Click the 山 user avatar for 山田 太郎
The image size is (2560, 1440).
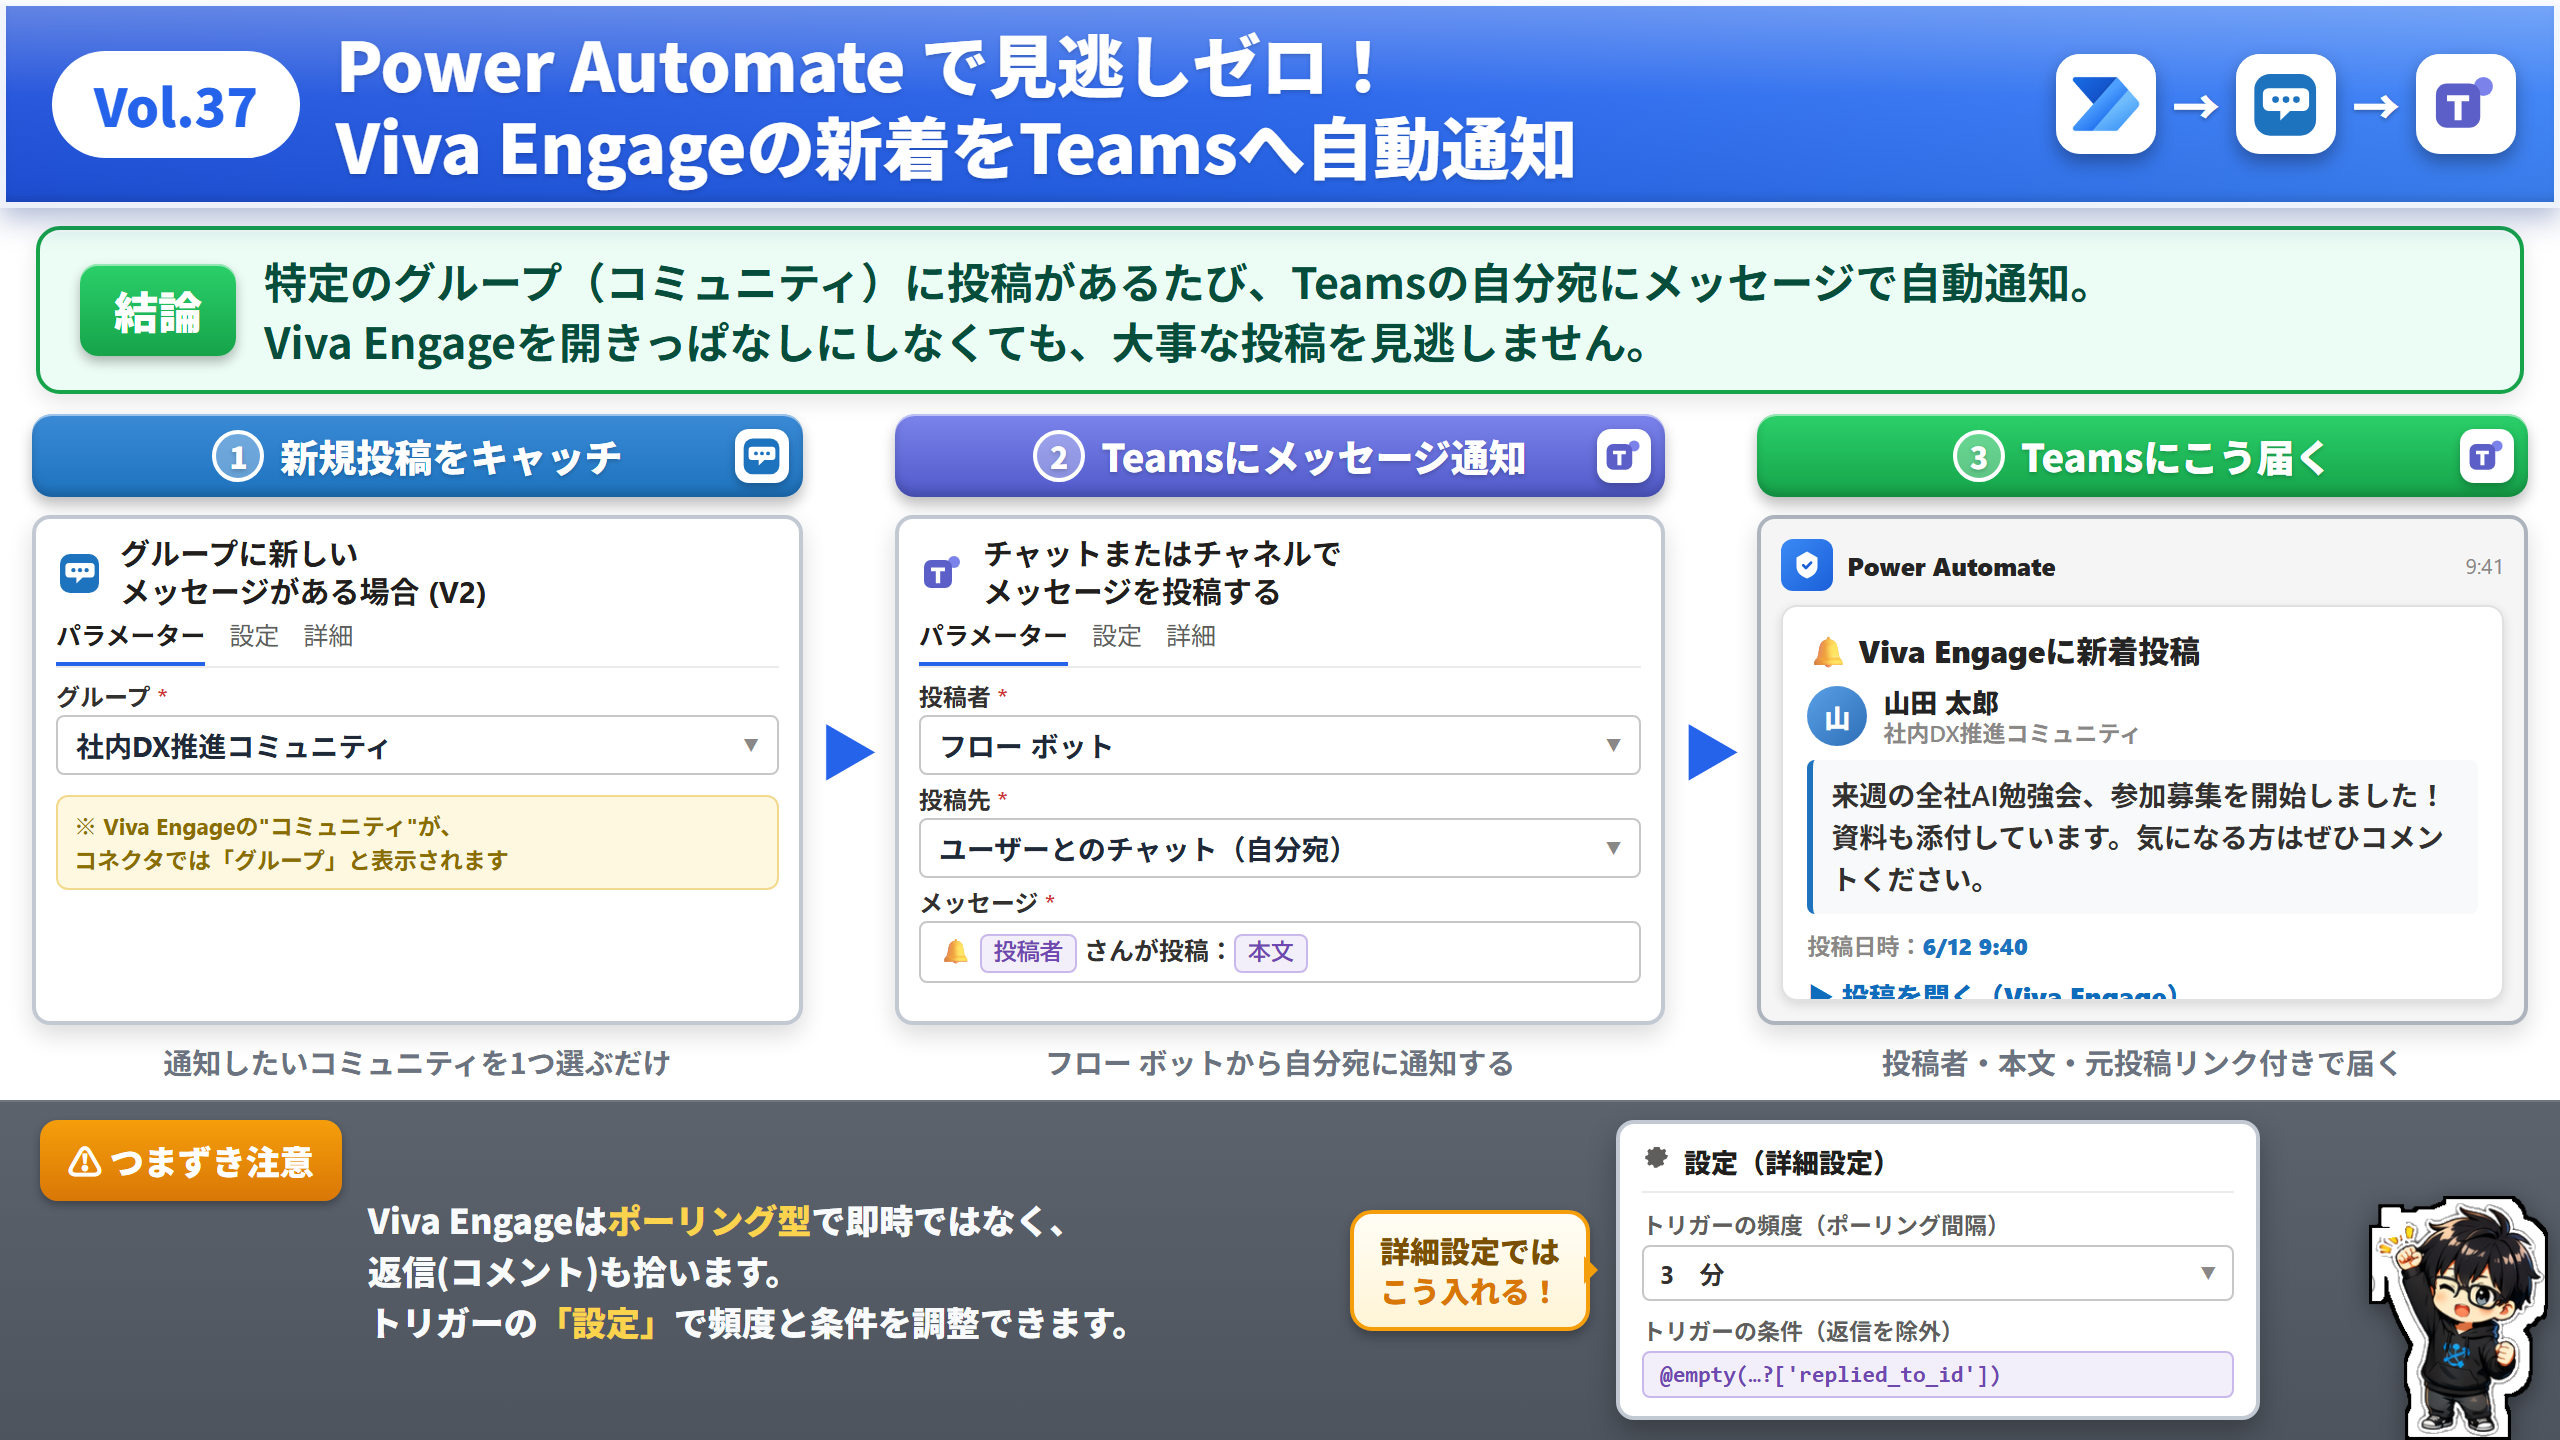(x=1837, y=716)
